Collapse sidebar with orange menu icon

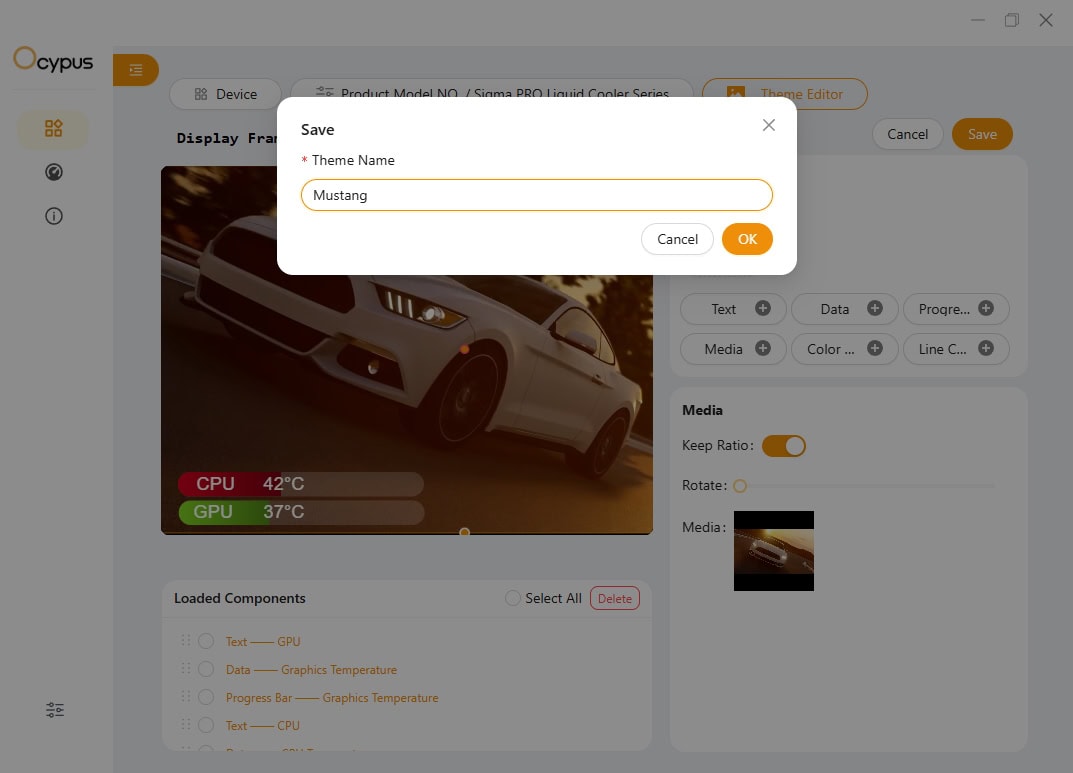136,70
